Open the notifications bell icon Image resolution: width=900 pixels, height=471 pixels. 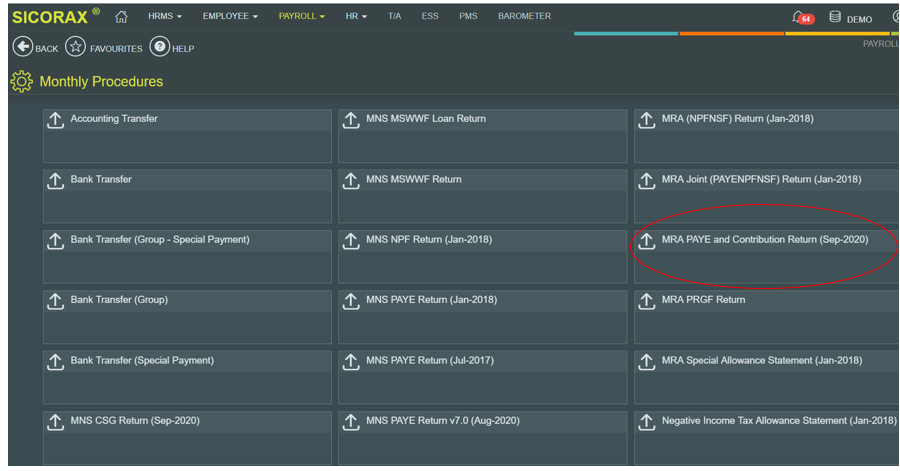coord(798,17)
